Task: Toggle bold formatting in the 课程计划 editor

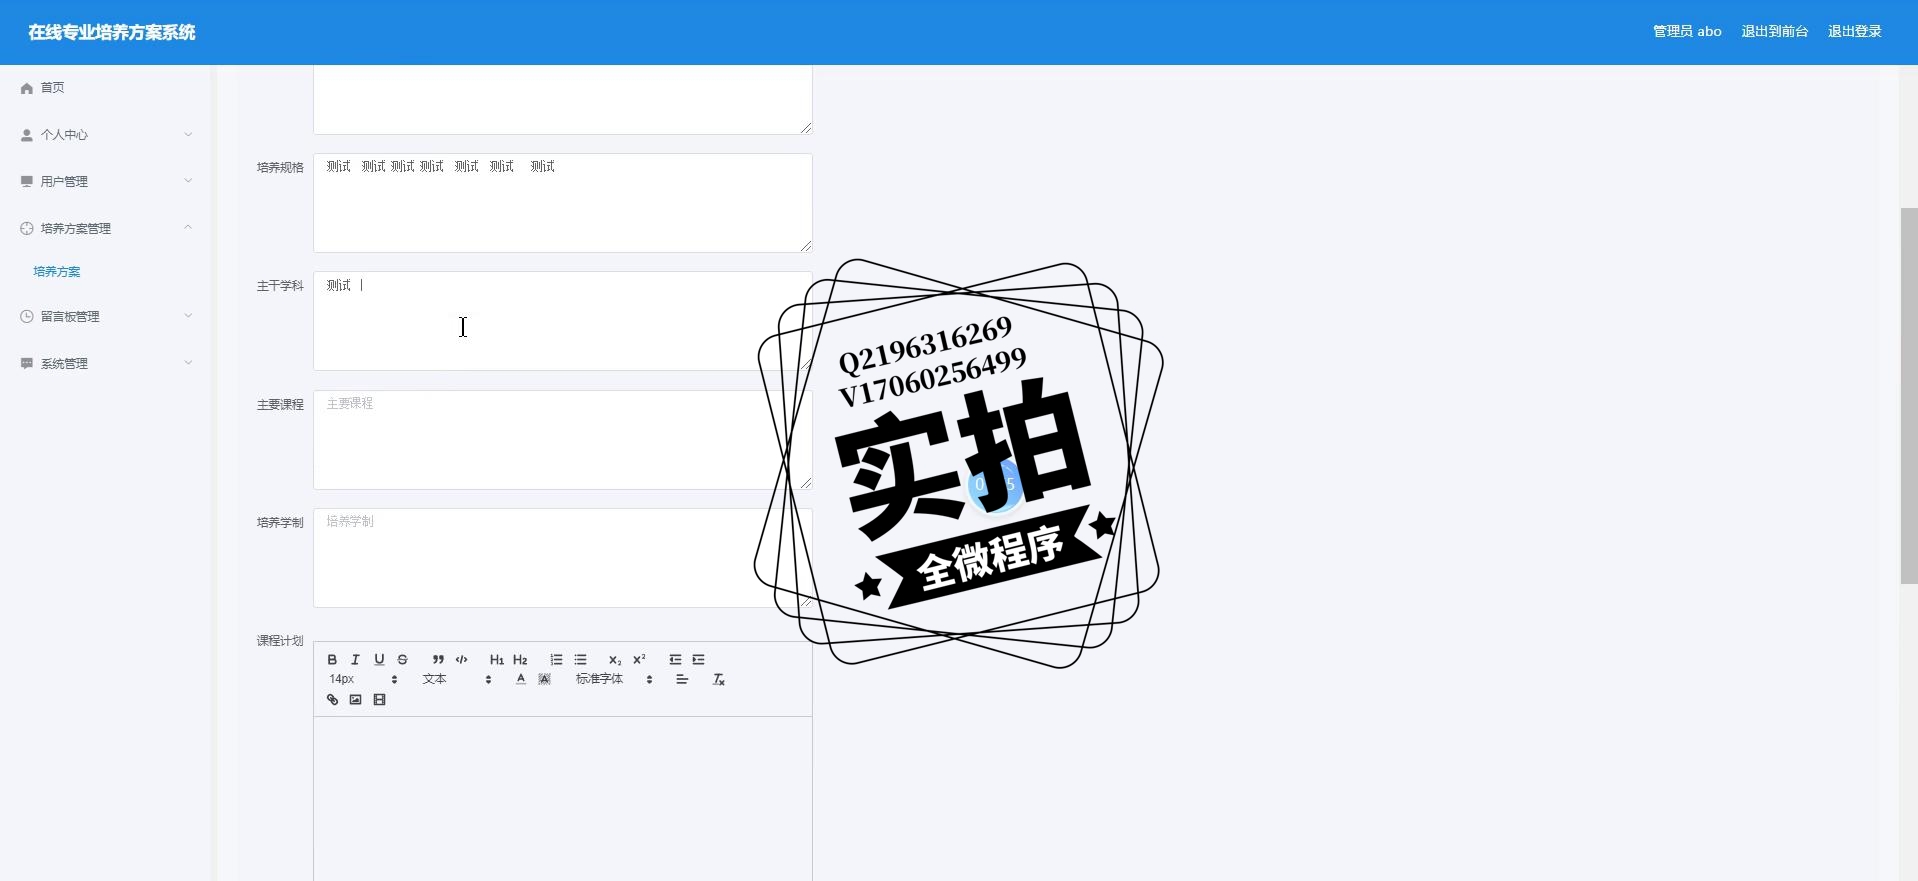Action: click(x=332, y=660)
